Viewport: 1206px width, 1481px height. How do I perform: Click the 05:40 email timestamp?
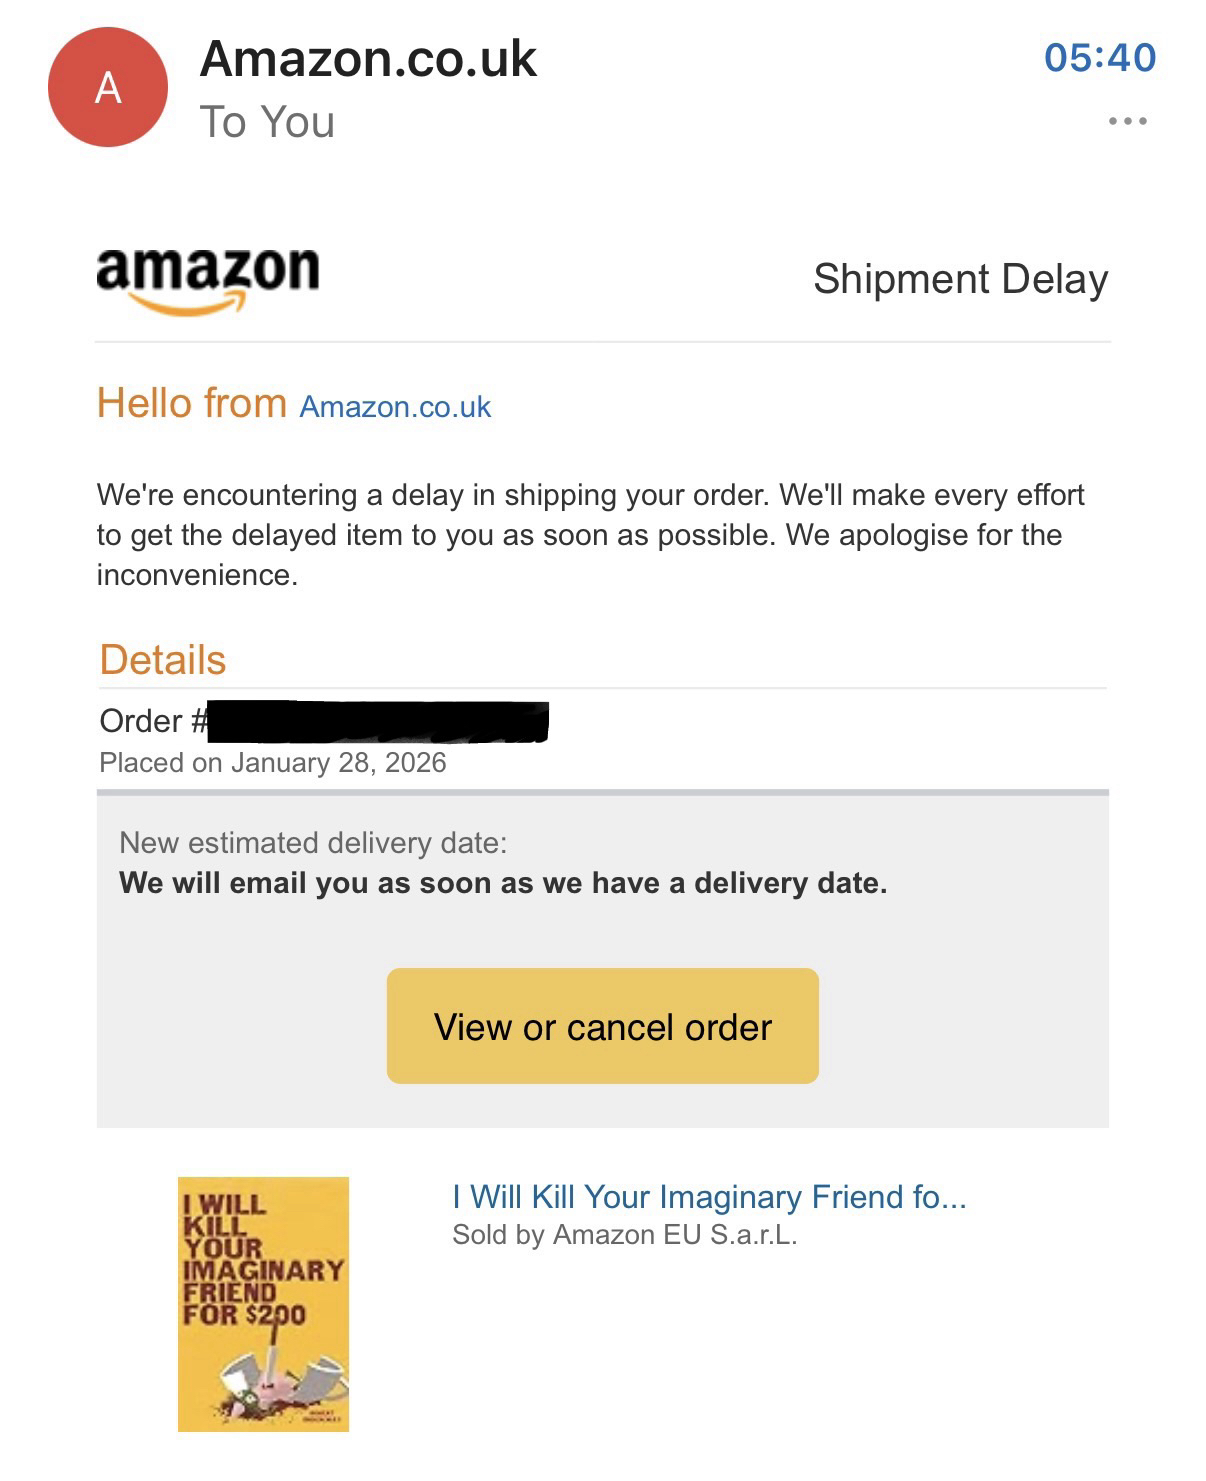click(x=1099, y=57)
